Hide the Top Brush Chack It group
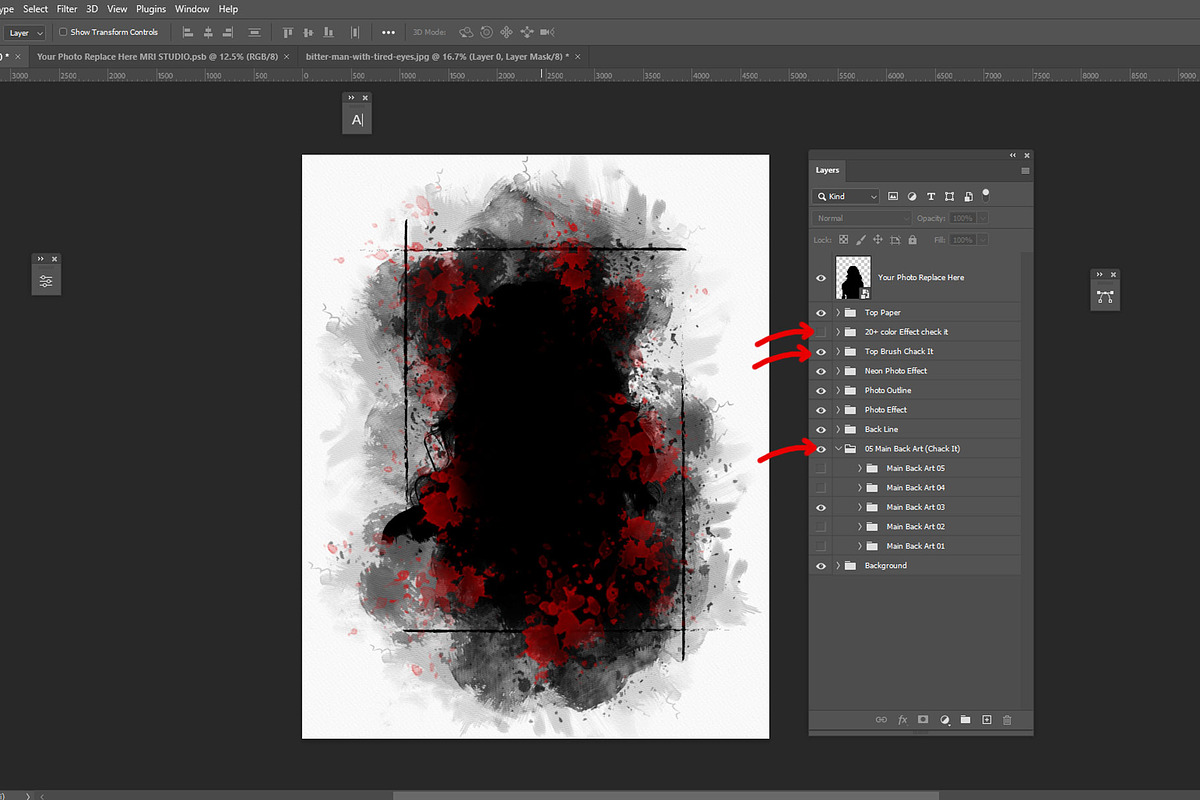The height and width of the screenshot is (800, 1200). [821, 351]
